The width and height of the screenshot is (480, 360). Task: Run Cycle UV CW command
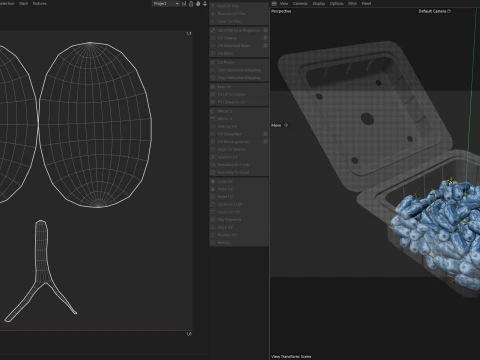tap(239, 212)
